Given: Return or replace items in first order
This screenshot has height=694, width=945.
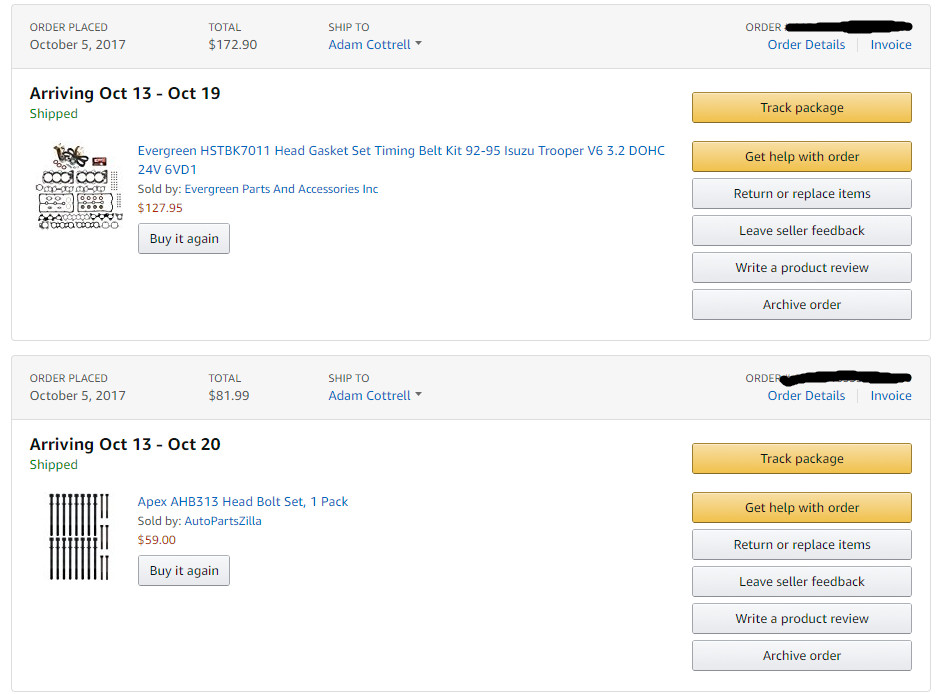Looking at the screenshot, I should 802,194.
